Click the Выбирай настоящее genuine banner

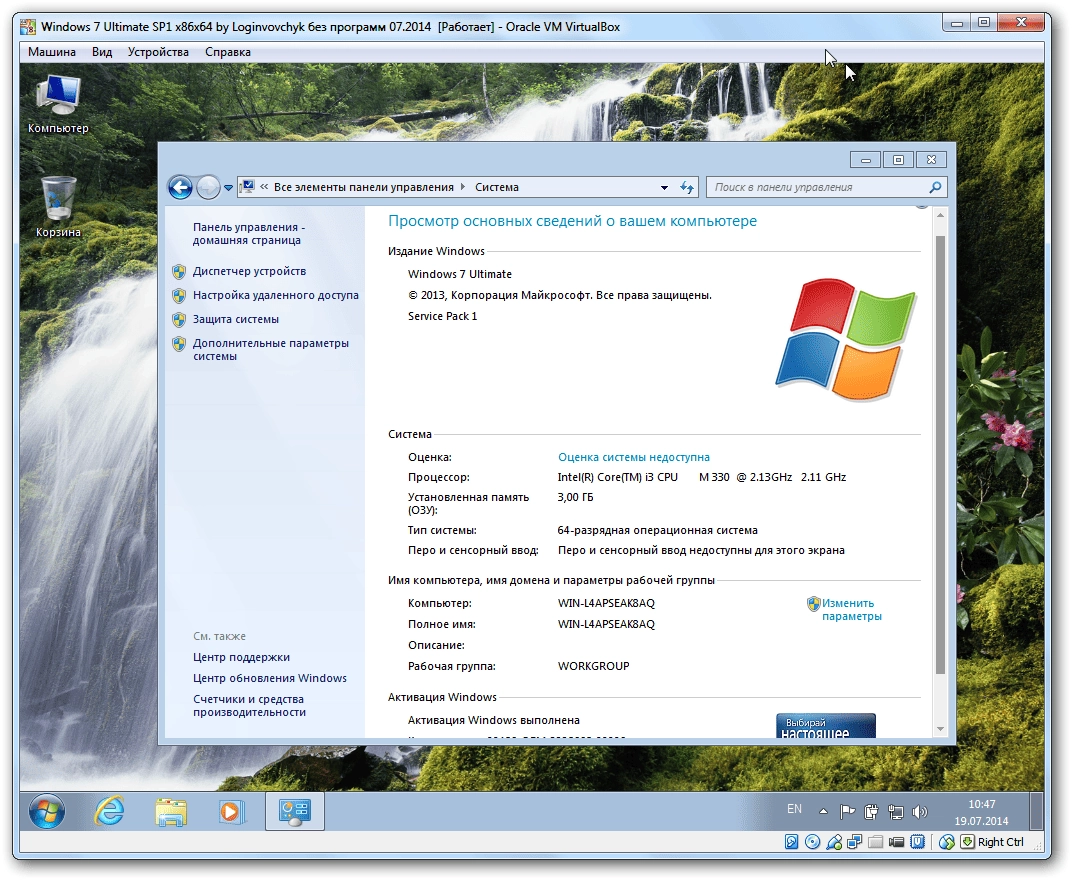(826, 725)
